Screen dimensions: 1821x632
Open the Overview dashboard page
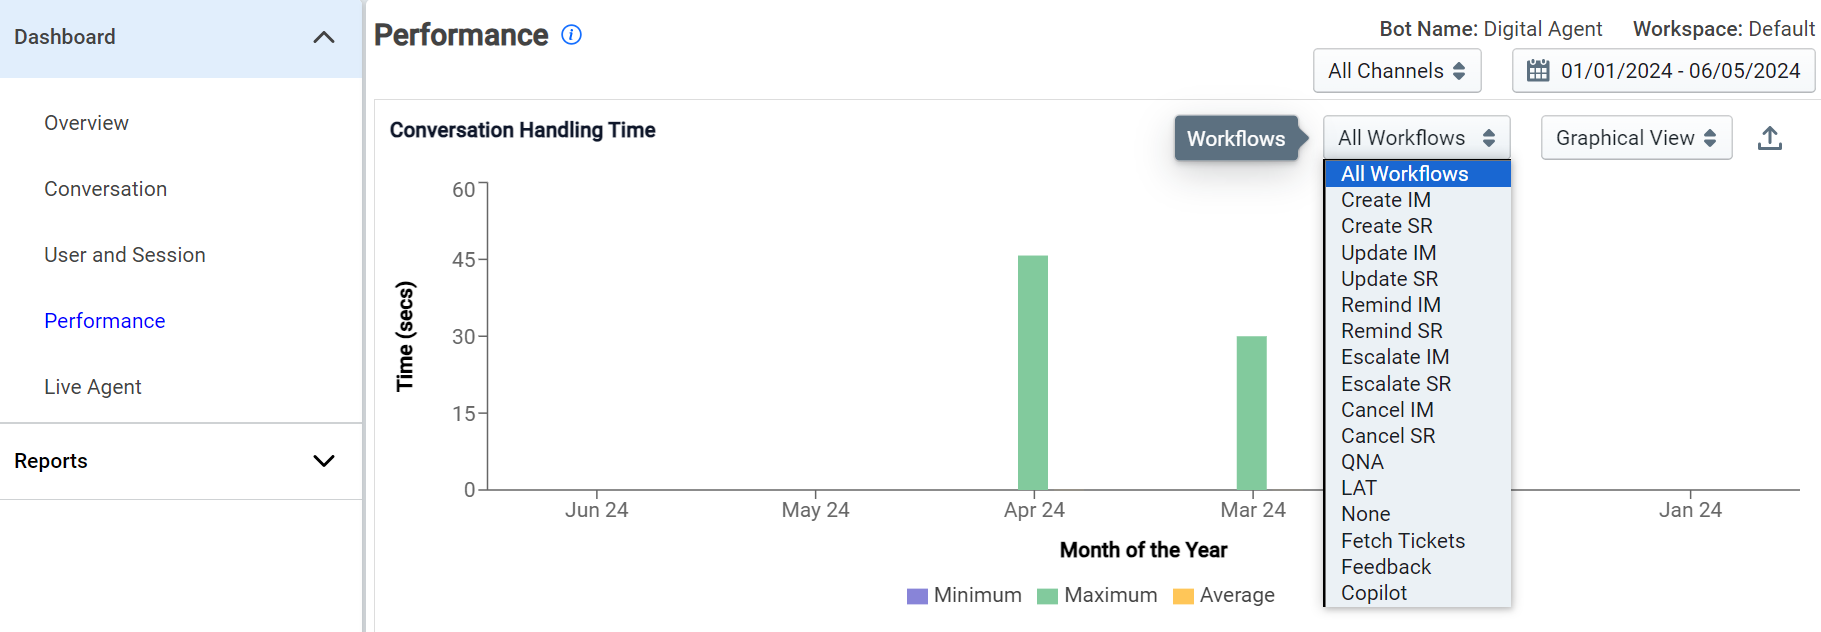86,123
